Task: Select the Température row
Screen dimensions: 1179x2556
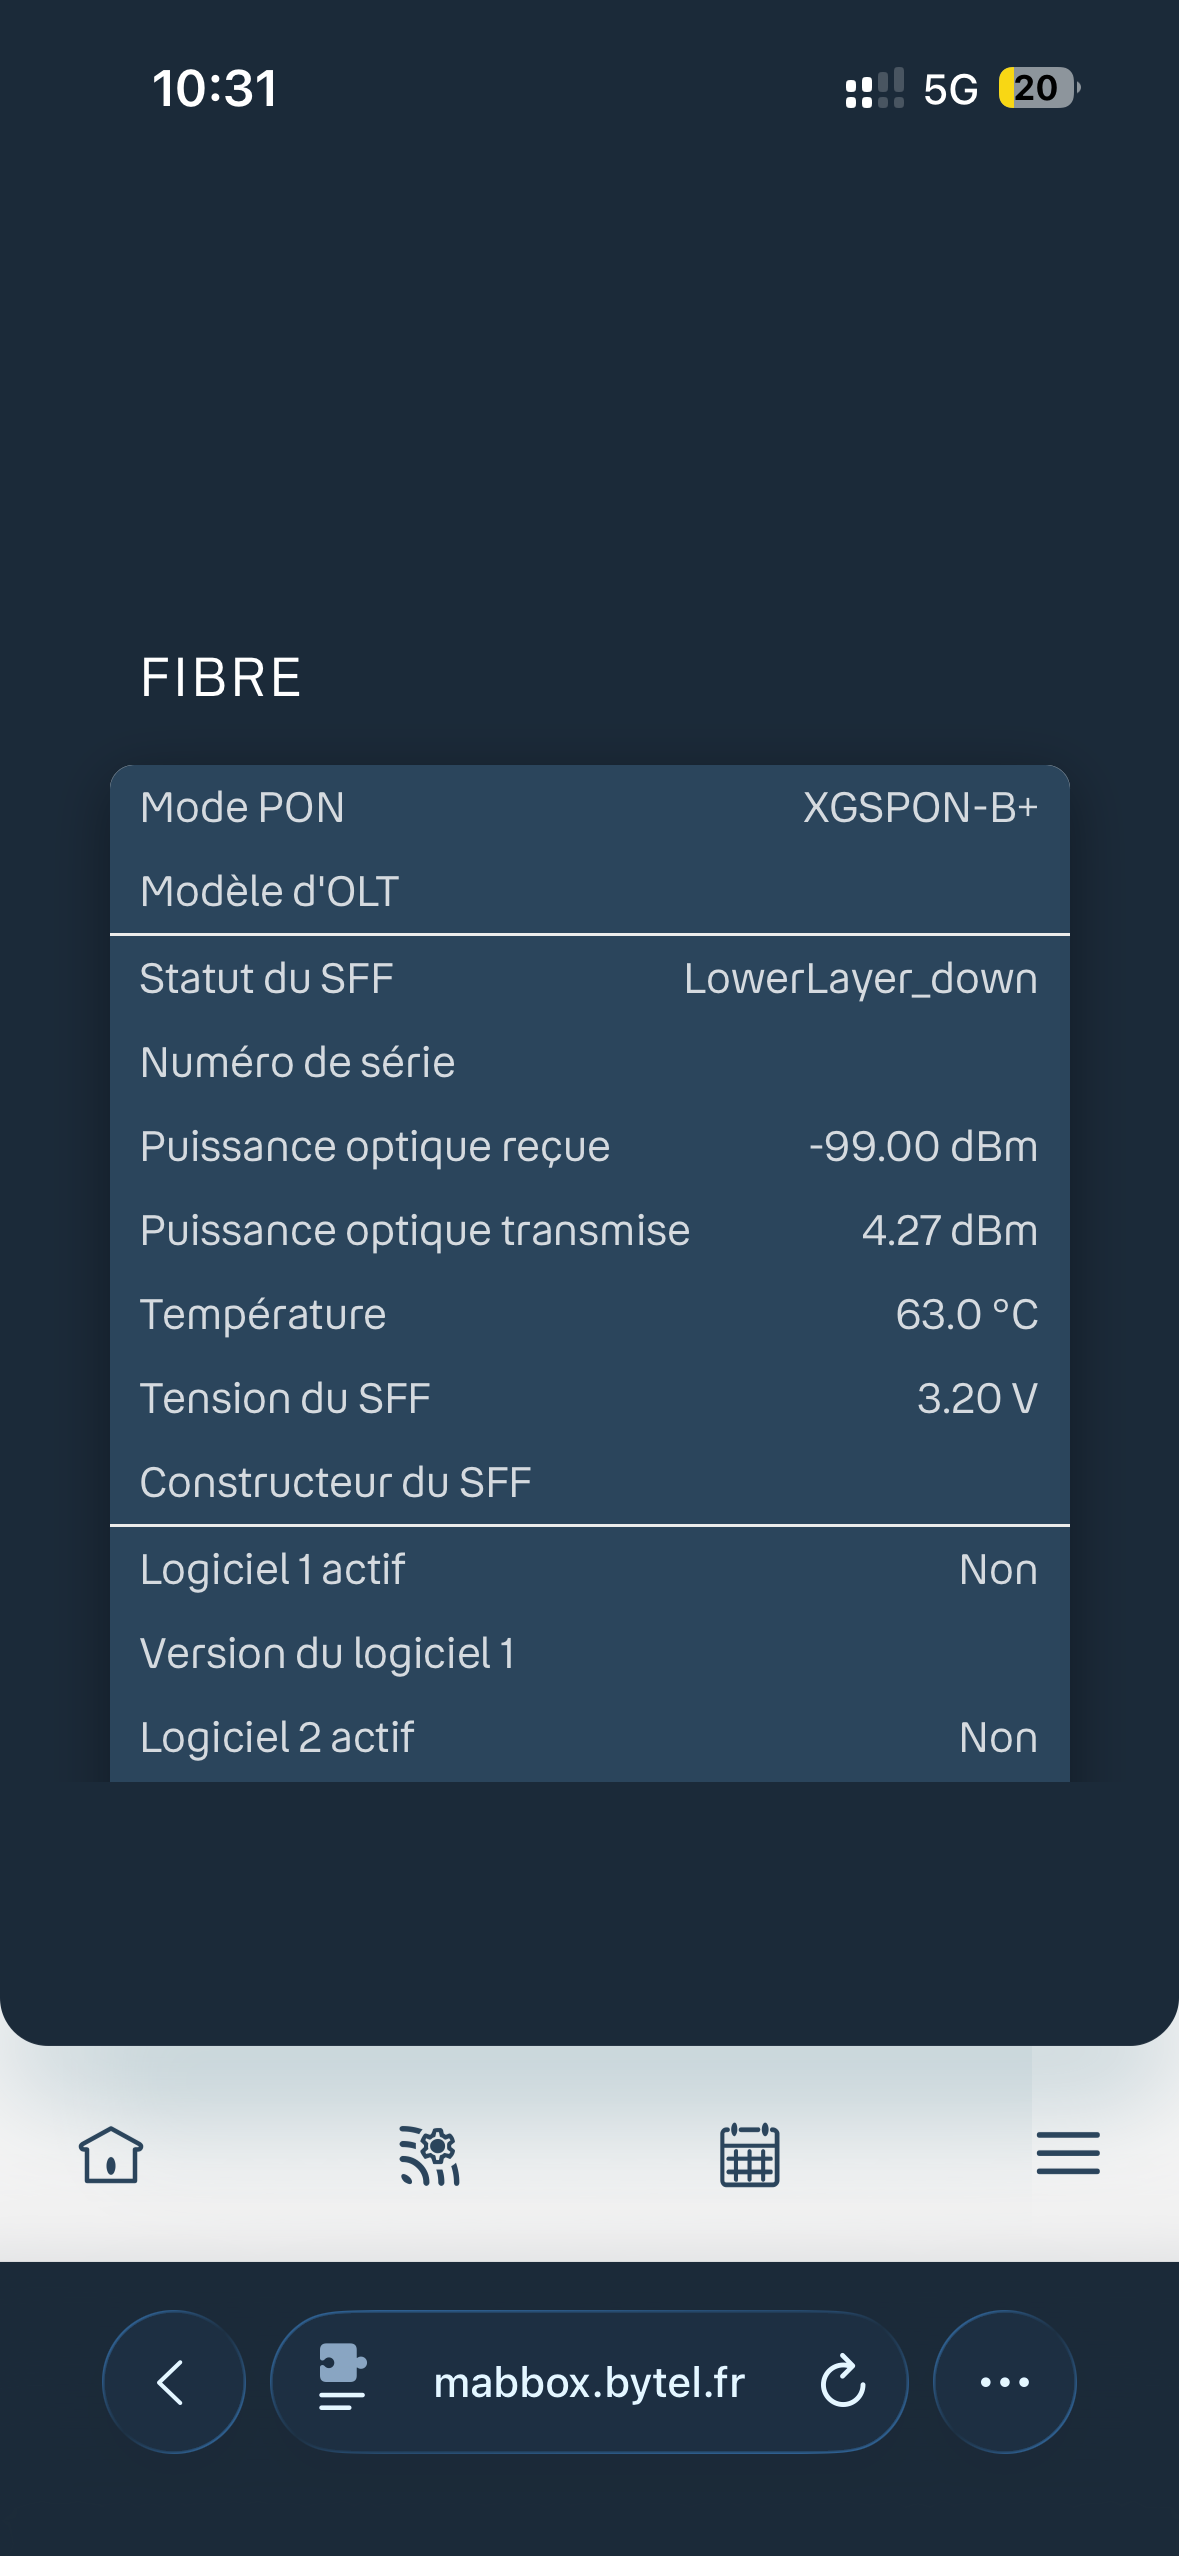Action: click(x=590, y=1315)
